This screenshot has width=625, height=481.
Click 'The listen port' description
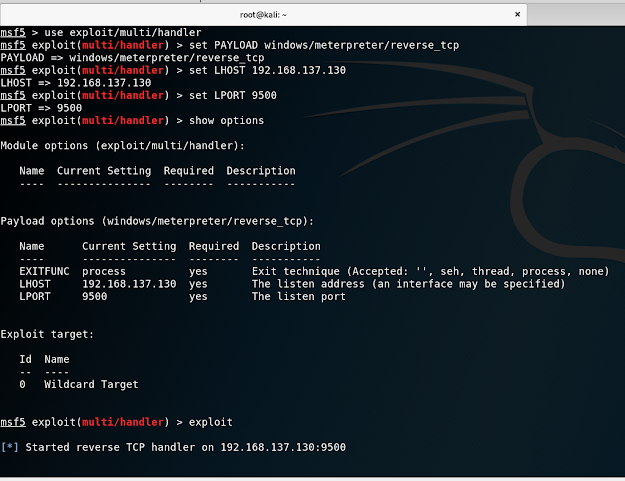click(299, 297)
